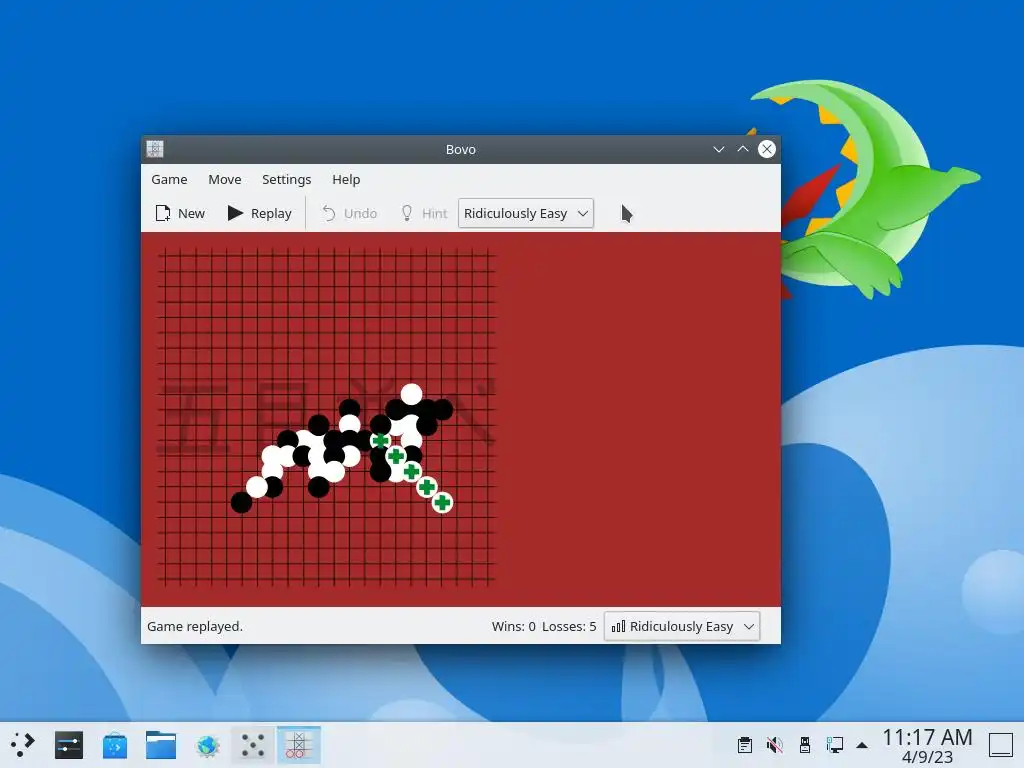Click the Losses: 5 status text
This screenshot has height=768, width=1024.
tap(569, 626)
